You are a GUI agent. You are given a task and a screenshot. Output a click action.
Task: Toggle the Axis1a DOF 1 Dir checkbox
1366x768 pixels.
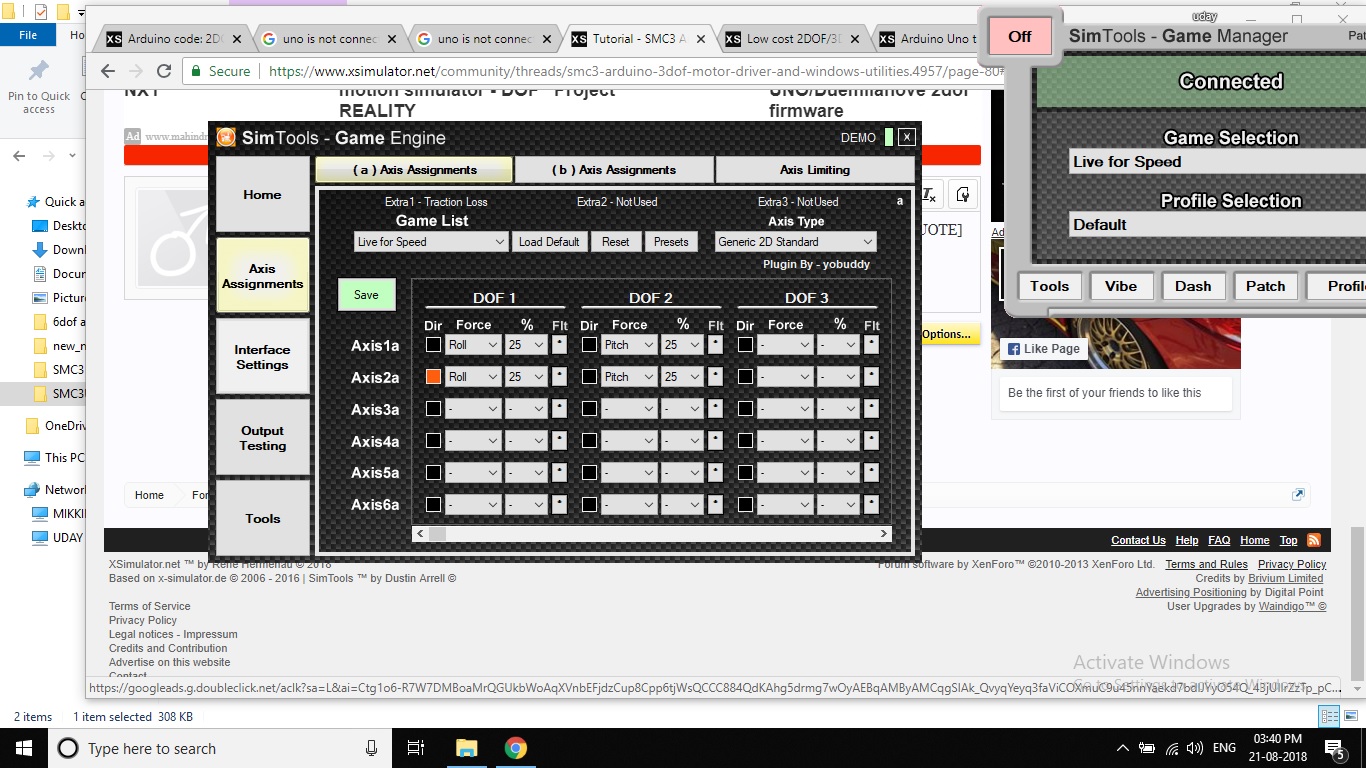433,345
